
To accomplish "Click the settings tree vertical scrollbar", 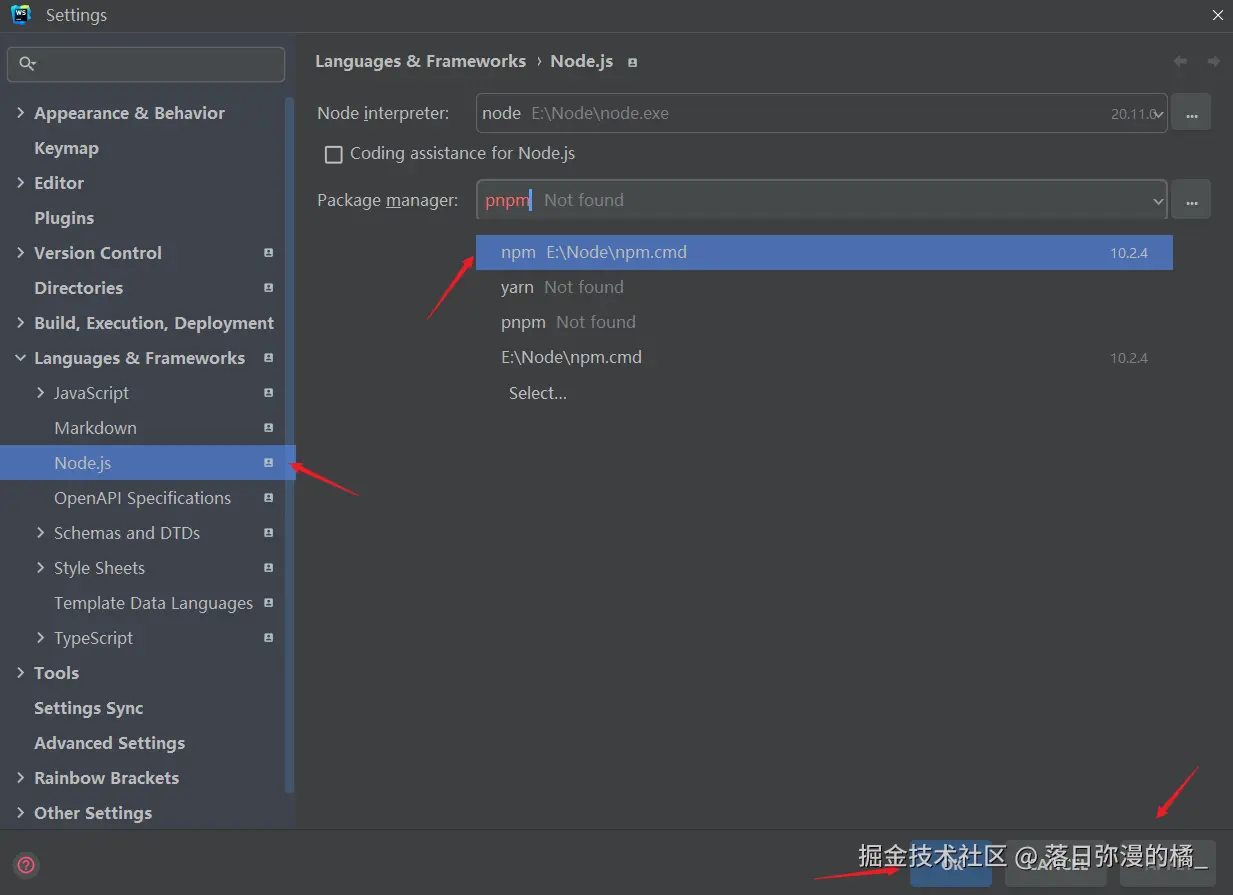I will (x=290, y=445).
